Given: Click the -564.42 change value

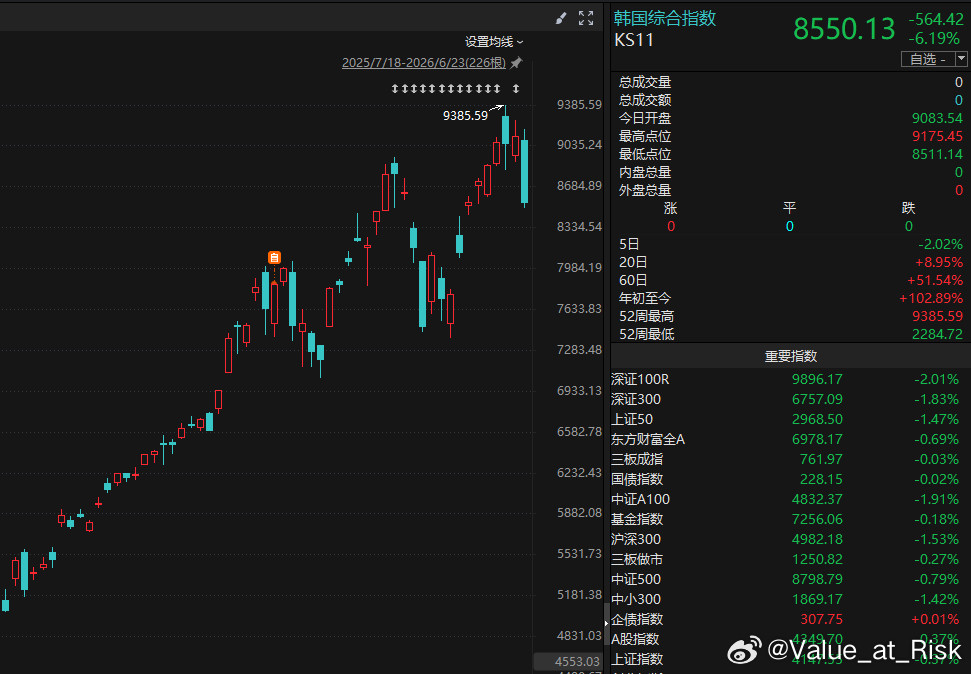Looking at the screenshot, I should click(x=936, y=19).
